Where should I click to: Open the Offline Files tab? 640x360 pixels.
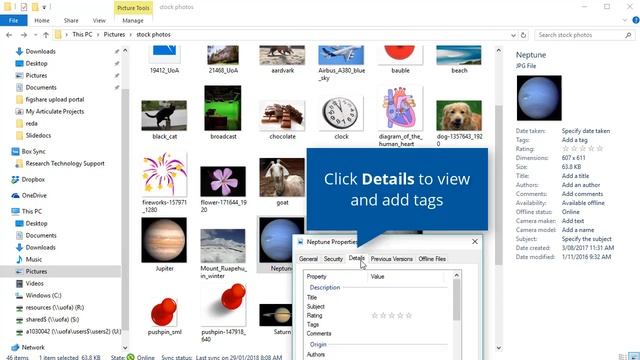coord(432,259)
